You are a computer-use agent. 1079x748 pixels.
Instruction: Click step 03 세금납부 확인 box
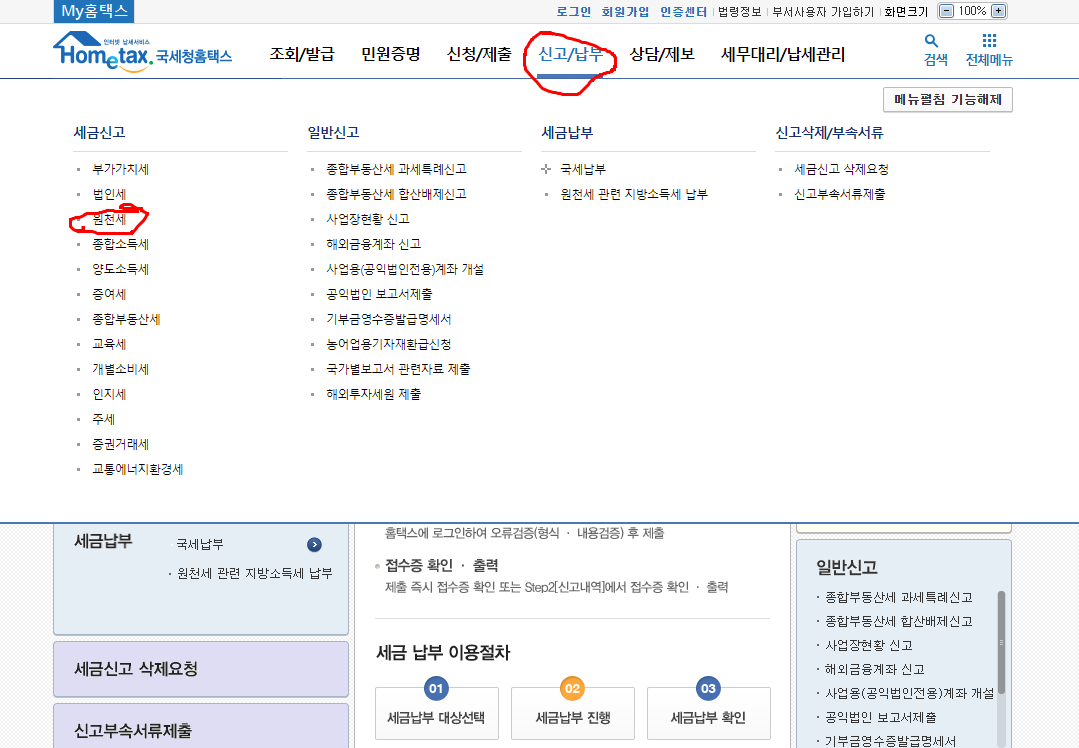(709, 713)
